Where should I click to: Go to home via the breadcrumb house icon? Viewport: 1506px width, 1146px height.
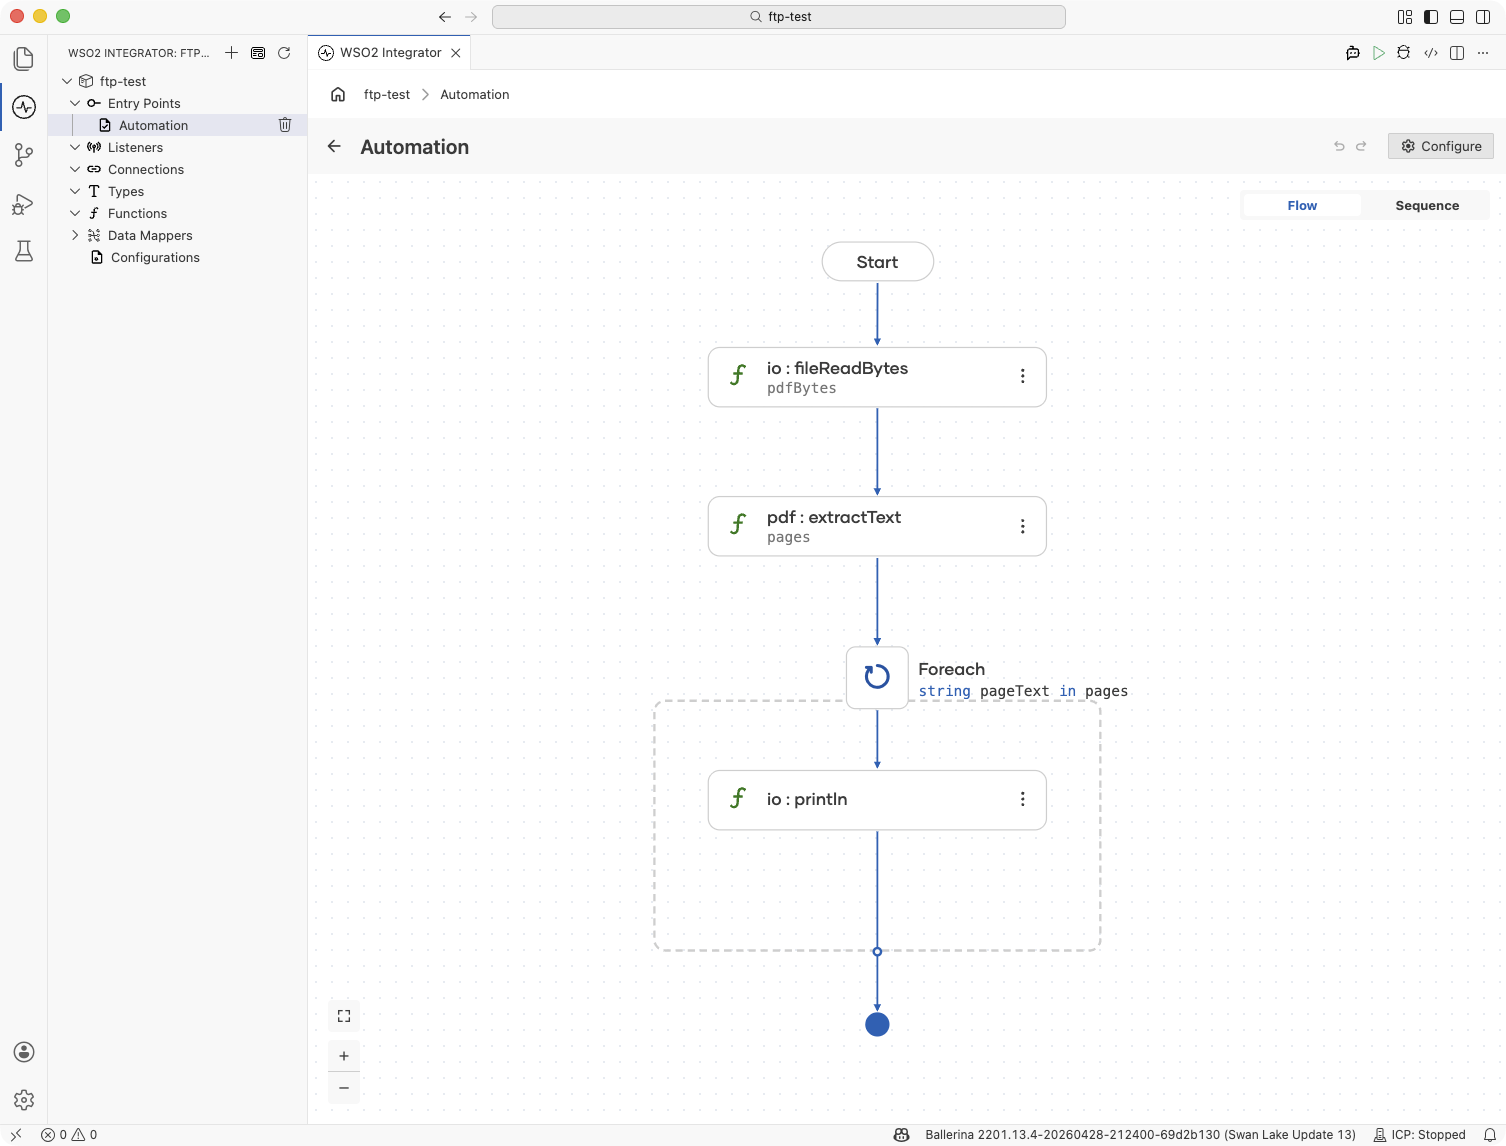point(338,94)
